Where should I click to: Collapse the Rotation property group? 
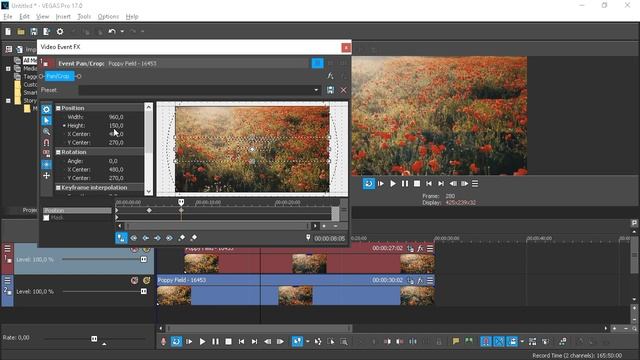coord(58,152)
